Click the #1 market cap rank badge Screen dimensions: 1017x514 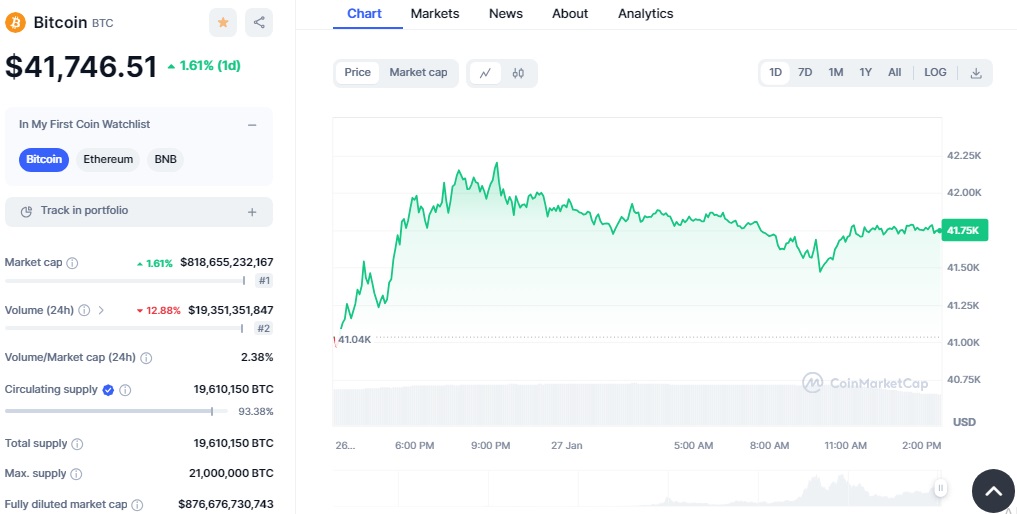tap(264, 281)
